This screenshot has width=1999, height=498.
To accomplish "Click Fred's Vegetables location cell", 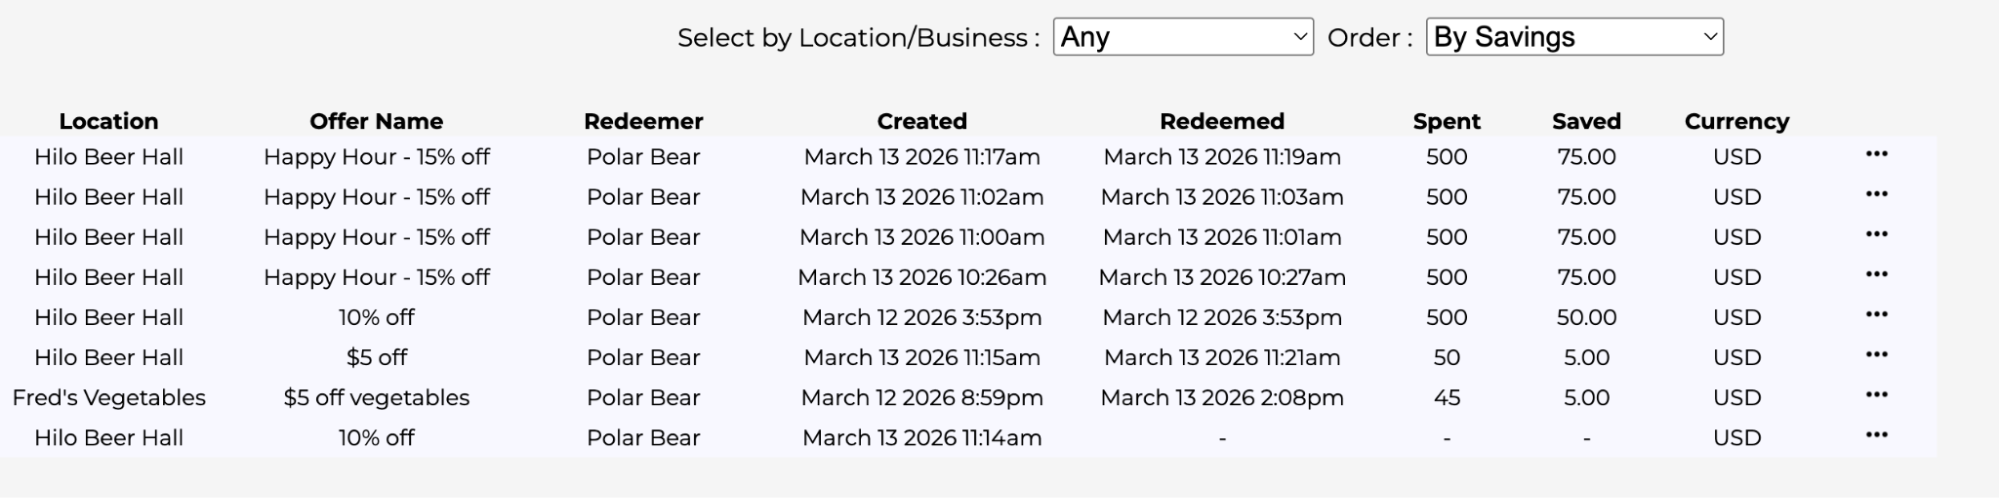I will pos(108,397).
